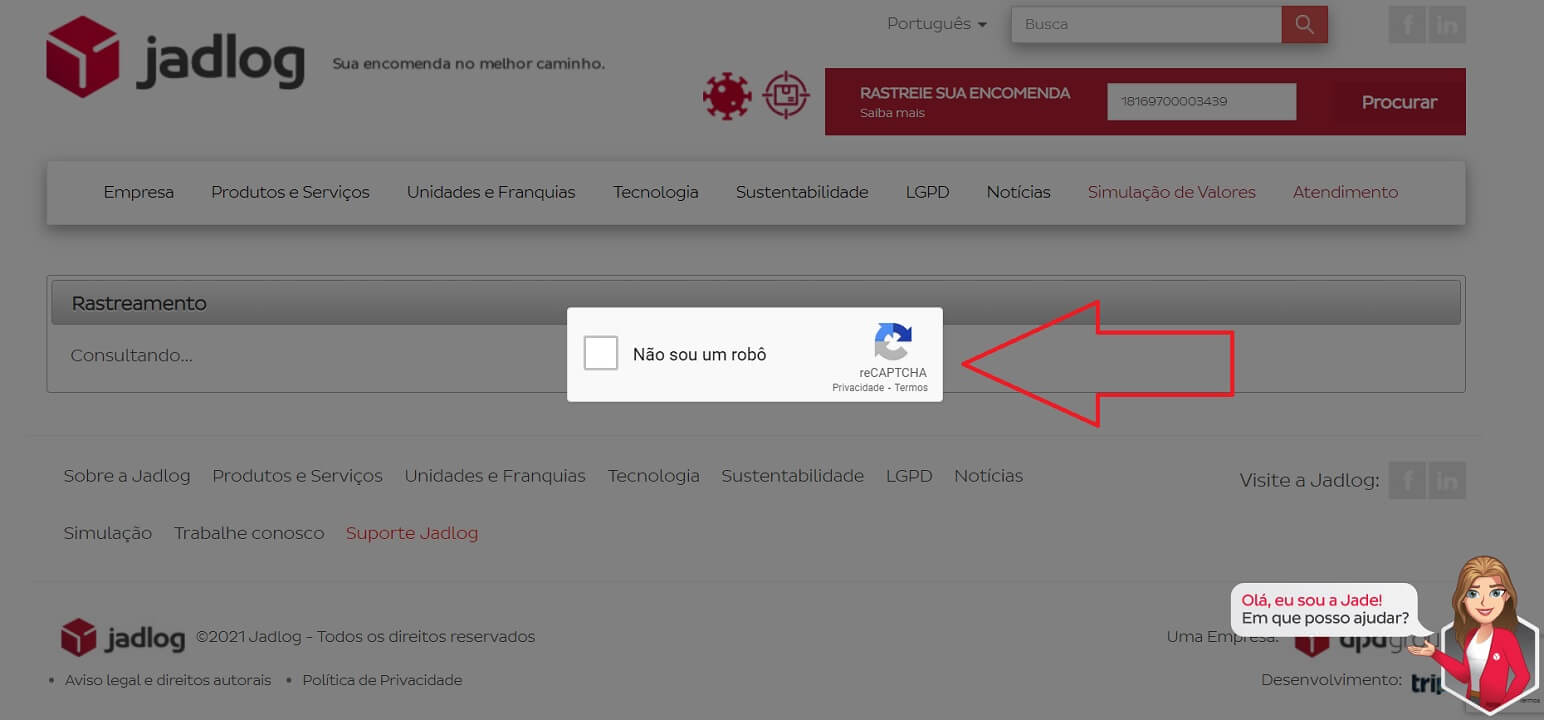1544x720 pixels.
Task: Click the package tracking target icon
Action: coord(786,96)
